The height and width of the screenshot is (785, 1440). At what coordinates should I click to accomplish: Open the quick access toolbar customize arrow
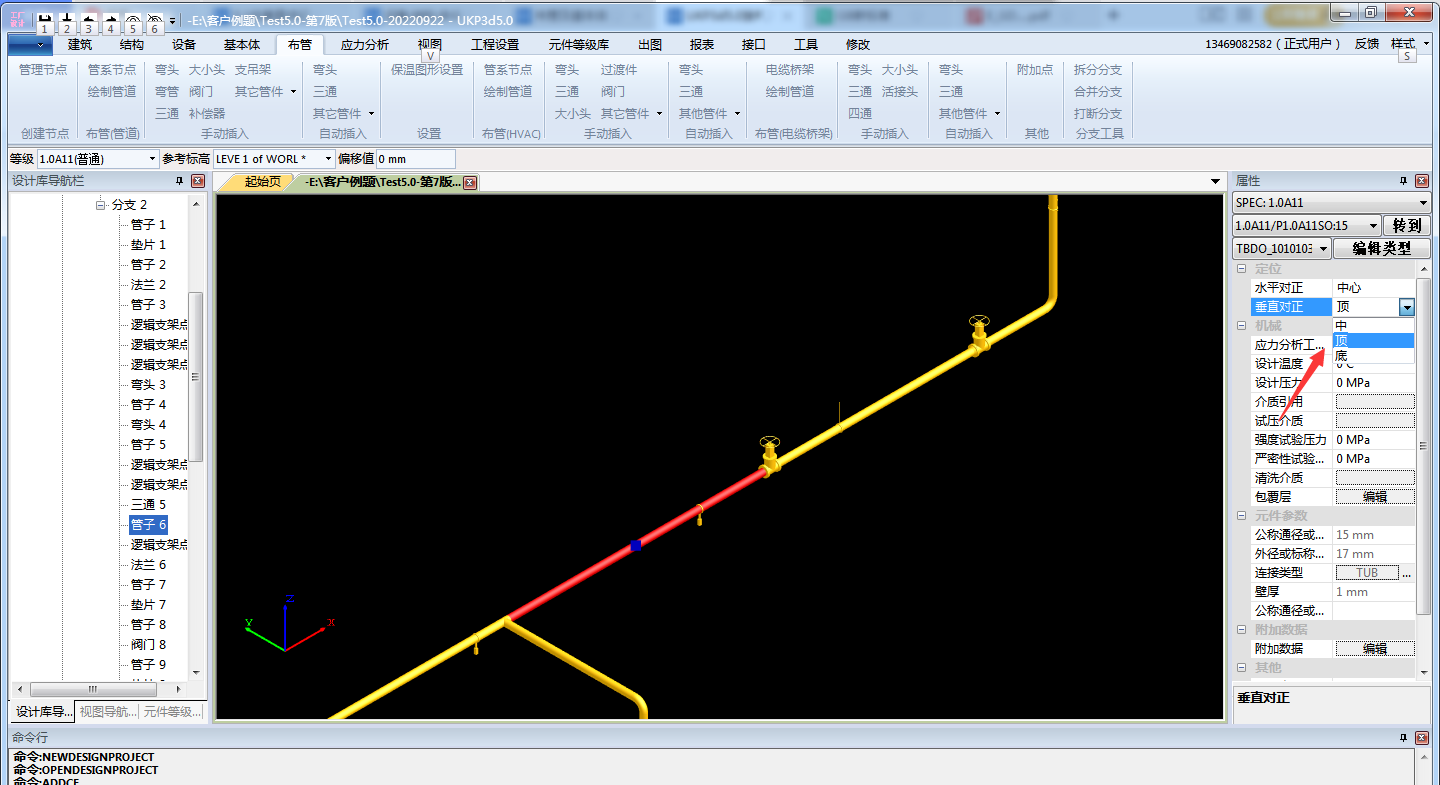(x=173, y=20)
